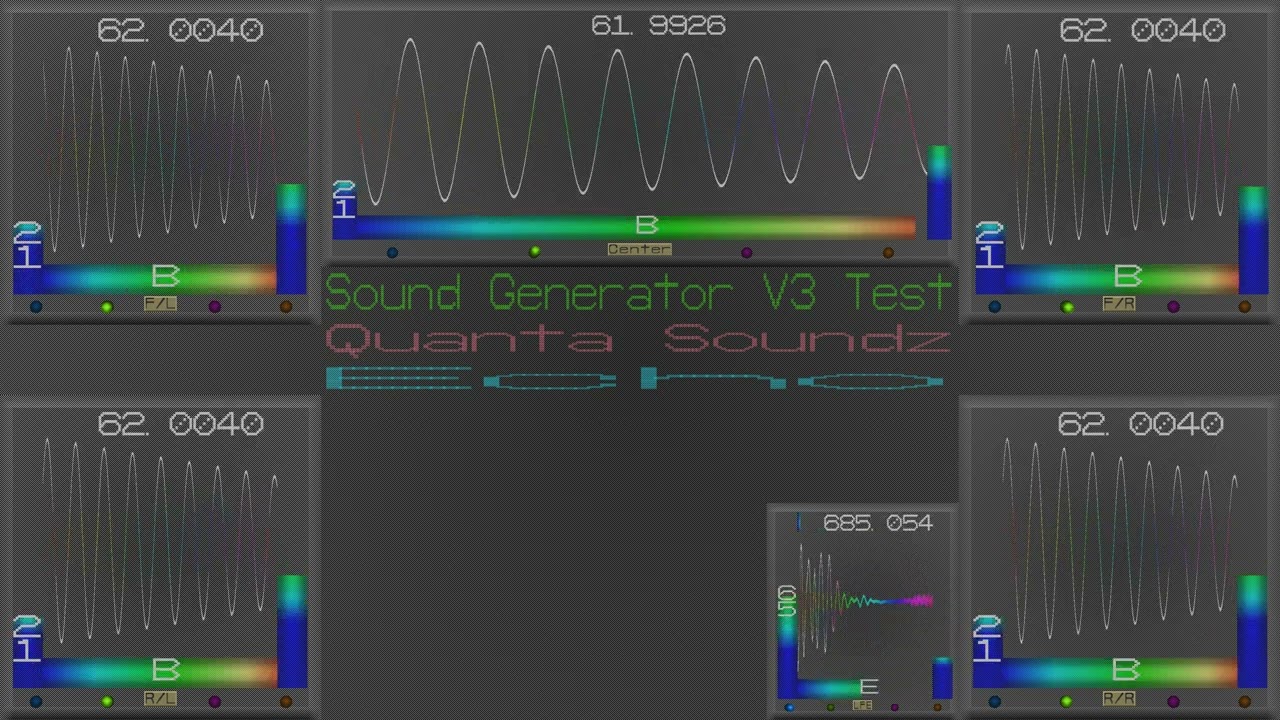Click the "Quanta Soundz" text
This screenshot has height=720, width=1280.
pyautogui.click(x=638, y=340)
